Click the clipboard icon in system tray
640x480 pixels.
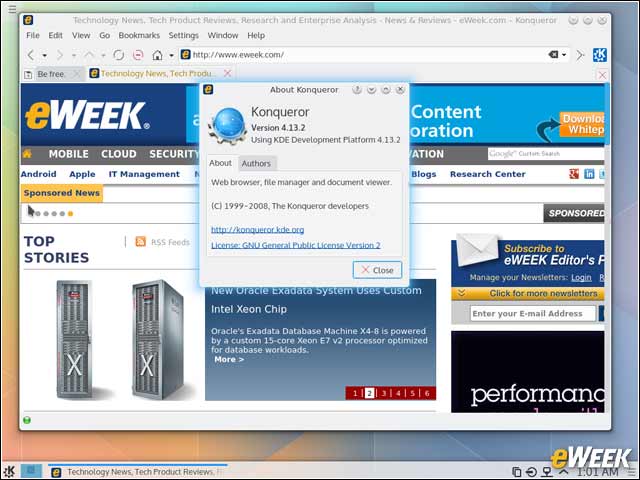[516, 472]
